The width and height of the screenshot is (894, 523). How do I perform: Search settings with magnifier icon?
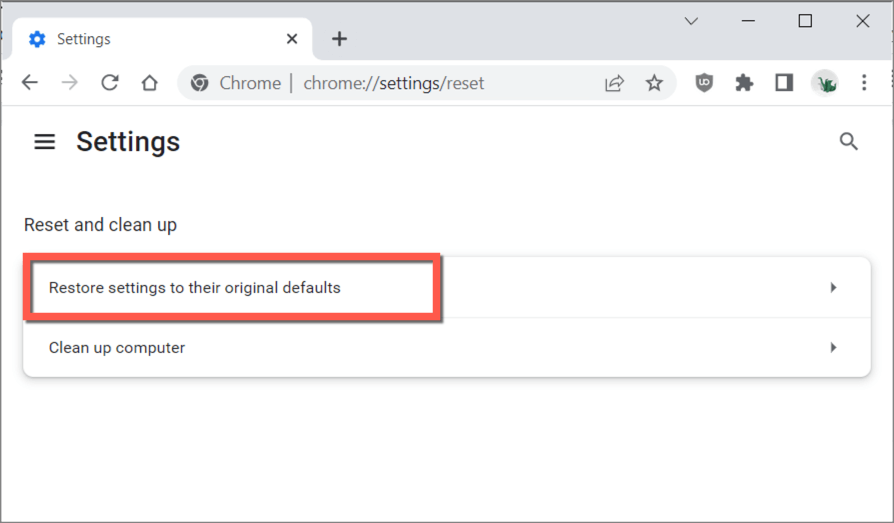pyautogui.click(x=848, y=141)
